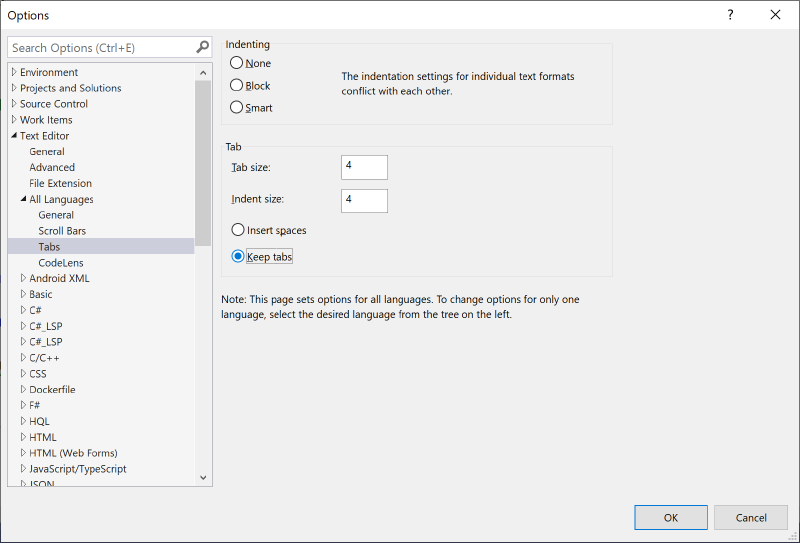Select General under All Languages

click(56, 215)
